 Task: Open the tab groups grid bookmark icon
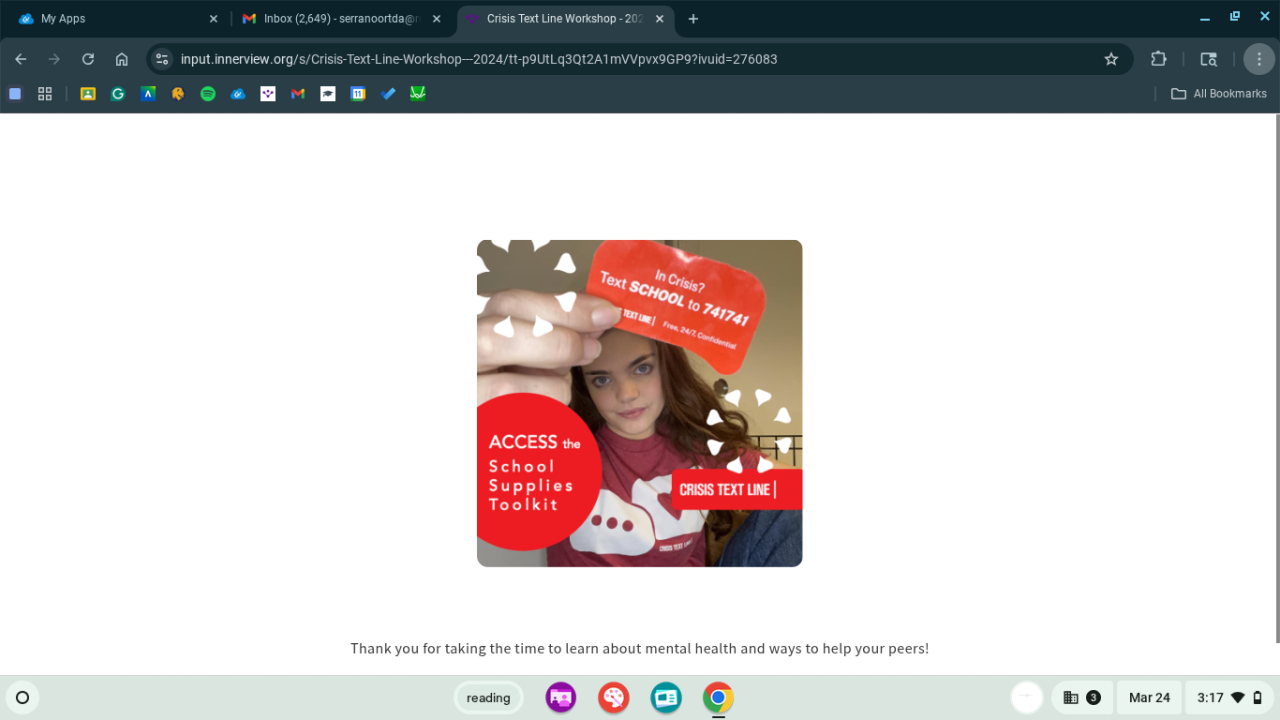(45, 94)
